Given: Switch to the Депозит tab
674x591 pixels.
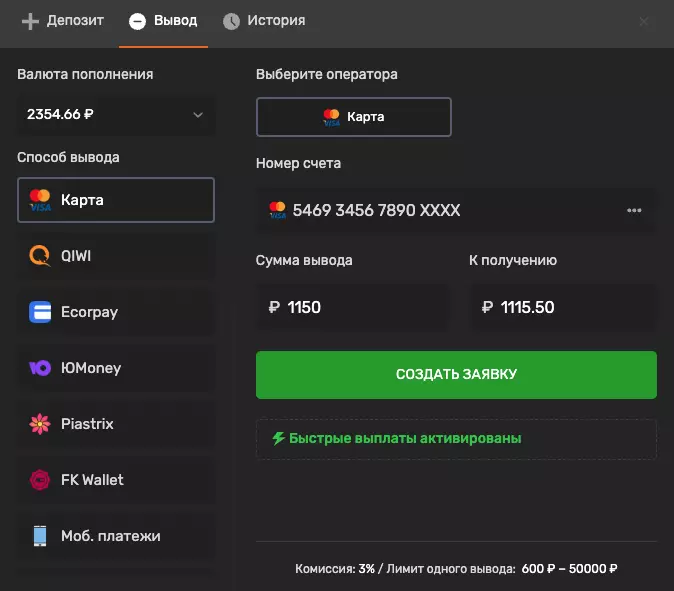Looking at the screenshot, I should (63, 21).
